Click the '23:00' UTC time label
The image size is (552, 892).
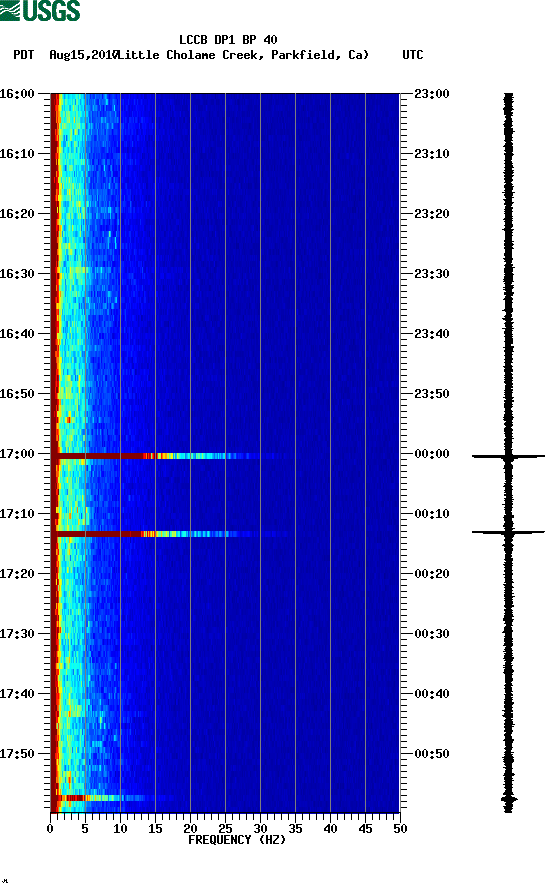click(x=432, y=94)
